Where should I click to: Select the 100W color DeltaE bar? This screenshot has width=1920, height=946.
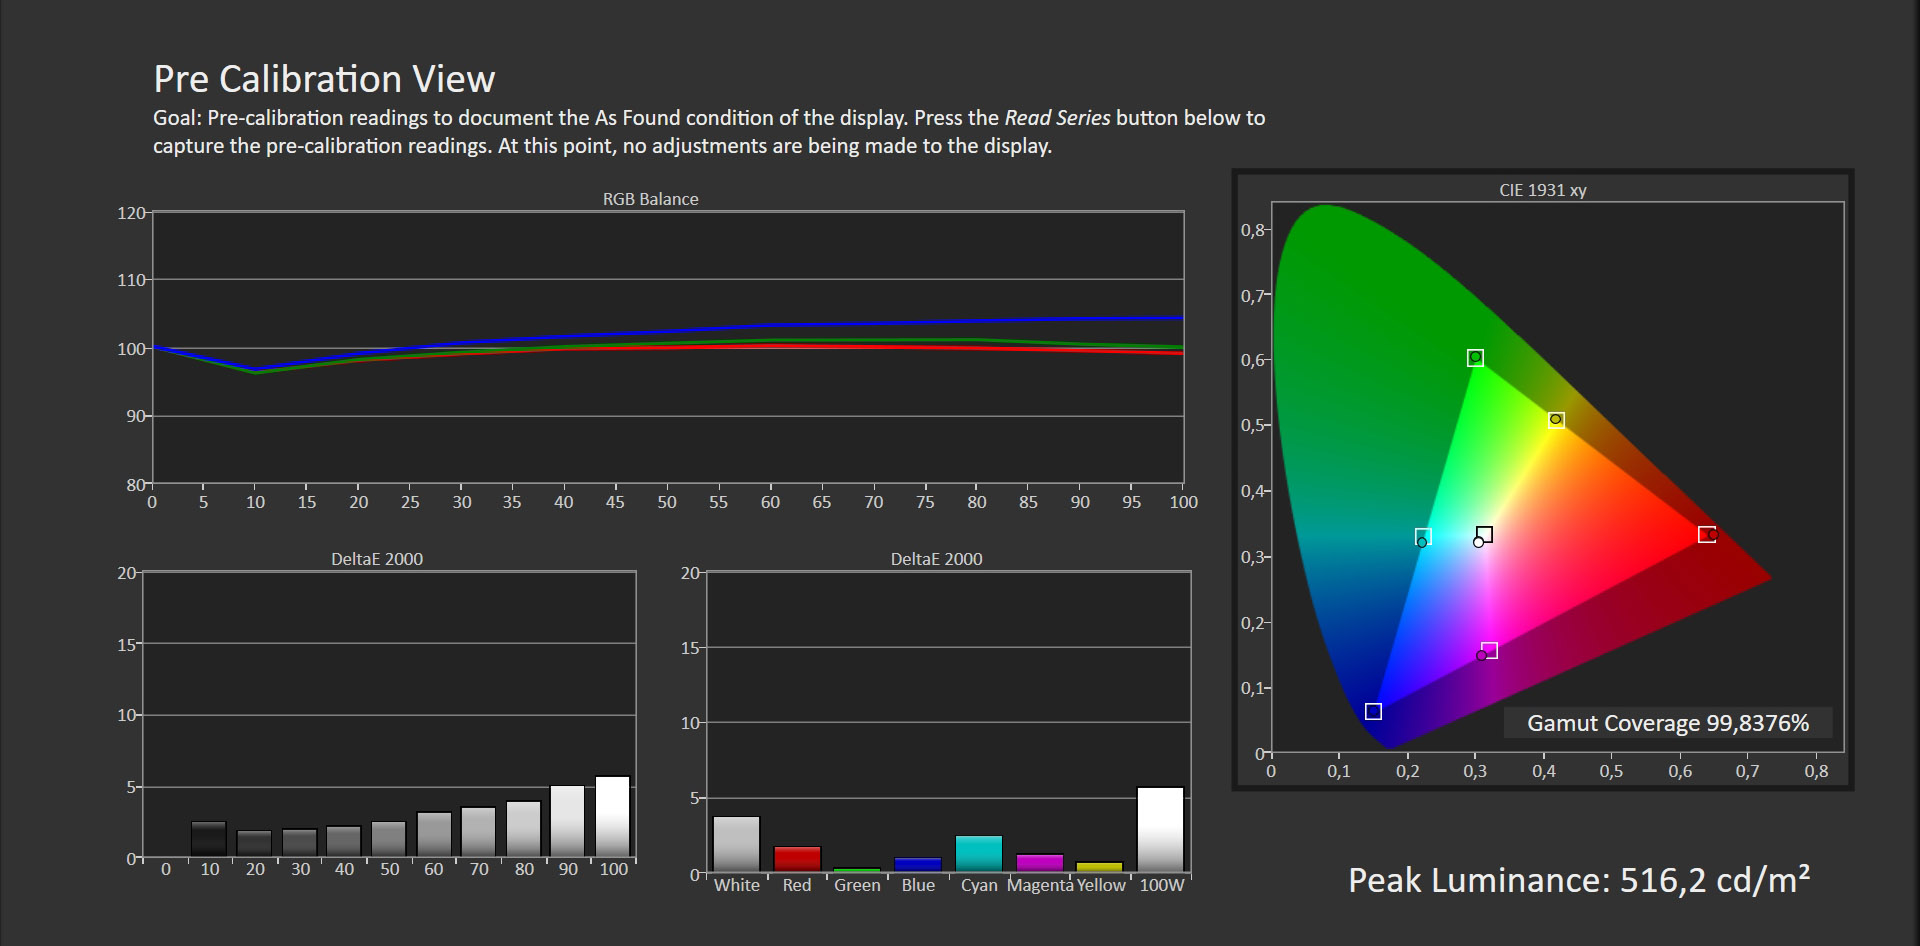click(1161, 830)
